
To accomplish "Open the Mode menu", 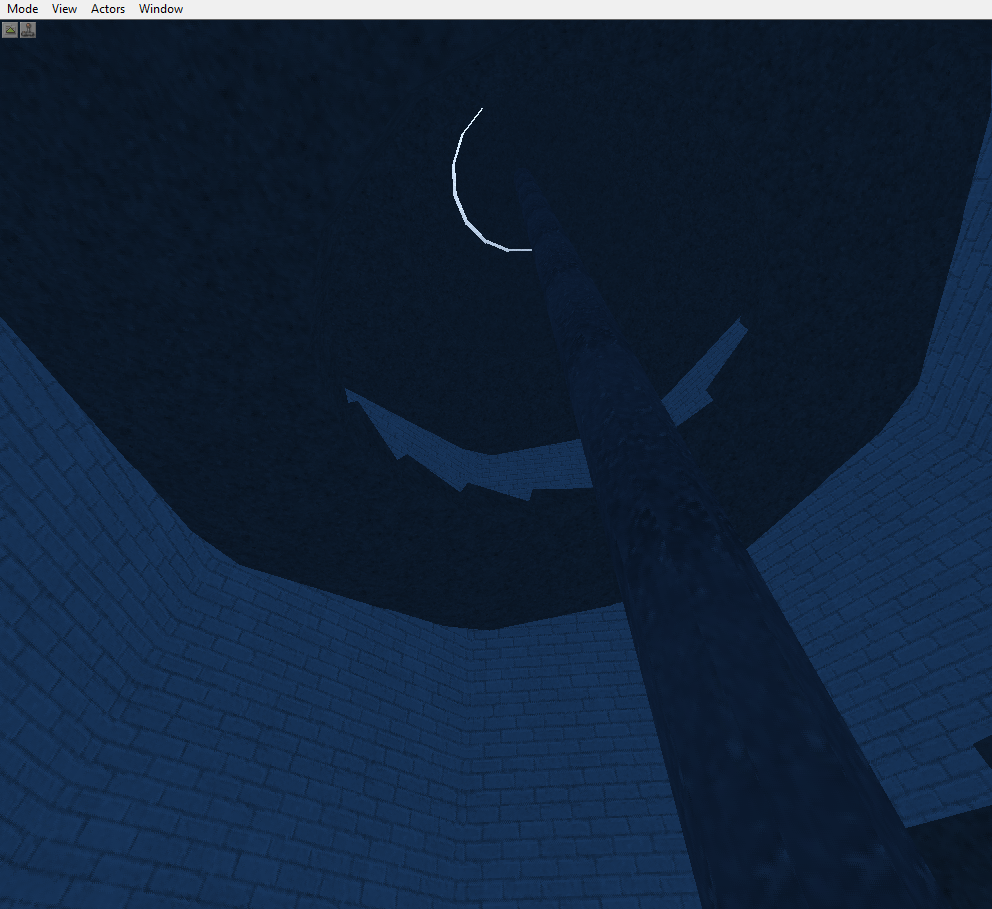I will click(22, 9).
